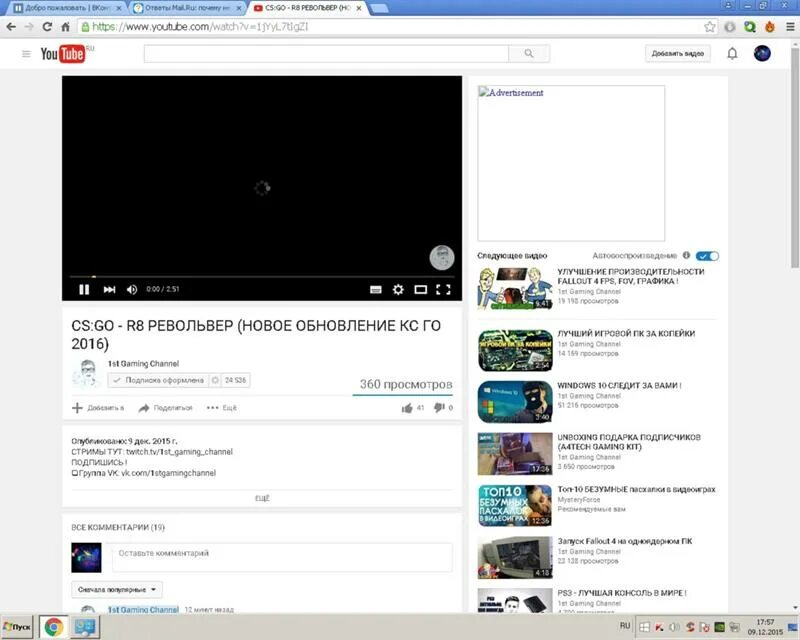The height and width of the screenshot is (640, 800).
Task: Click the 'Подписка оформлена' subscription button
Action: 158,380
